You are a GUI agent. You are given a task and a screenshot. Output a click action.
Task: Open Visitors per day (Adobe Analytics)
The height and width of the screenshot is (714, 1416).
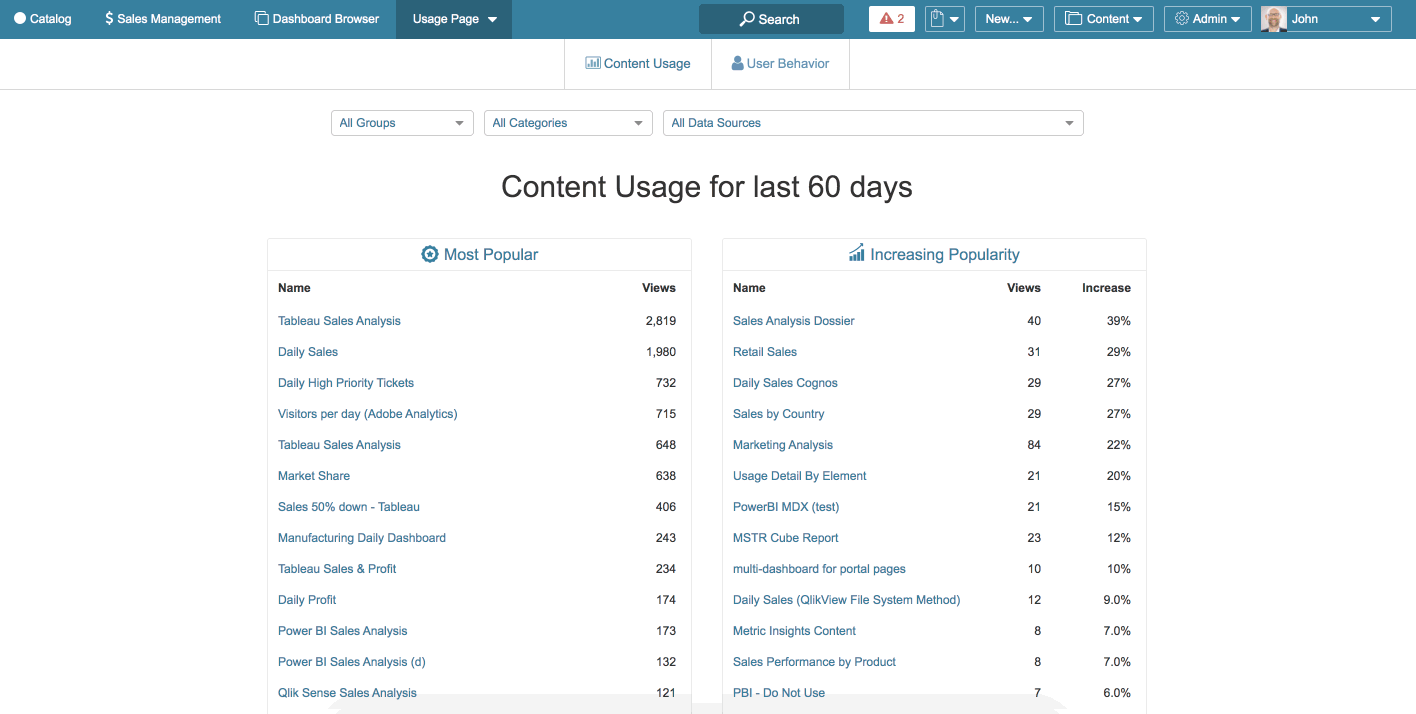pos(368,414)
